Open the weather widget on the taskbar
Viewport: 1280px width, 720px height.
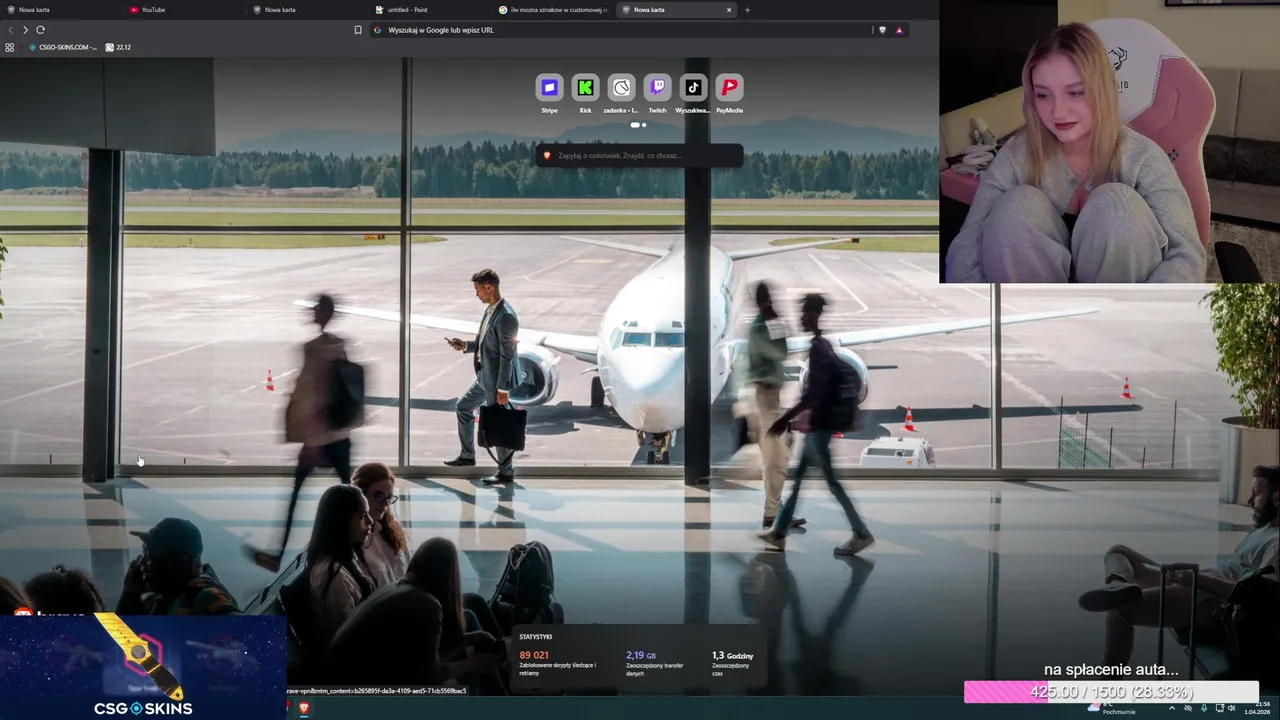[1114, 708]
